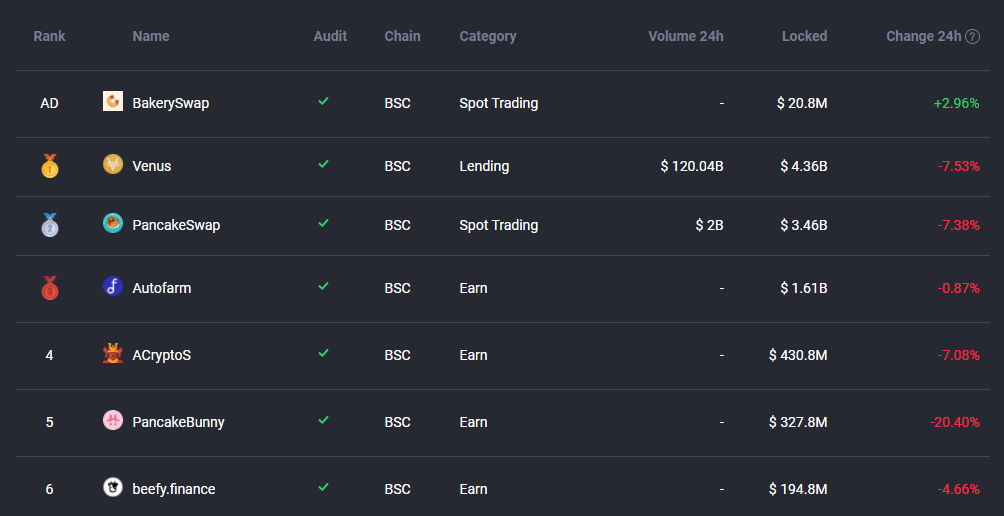Click rank number 4 for ACryptoS

49,355
